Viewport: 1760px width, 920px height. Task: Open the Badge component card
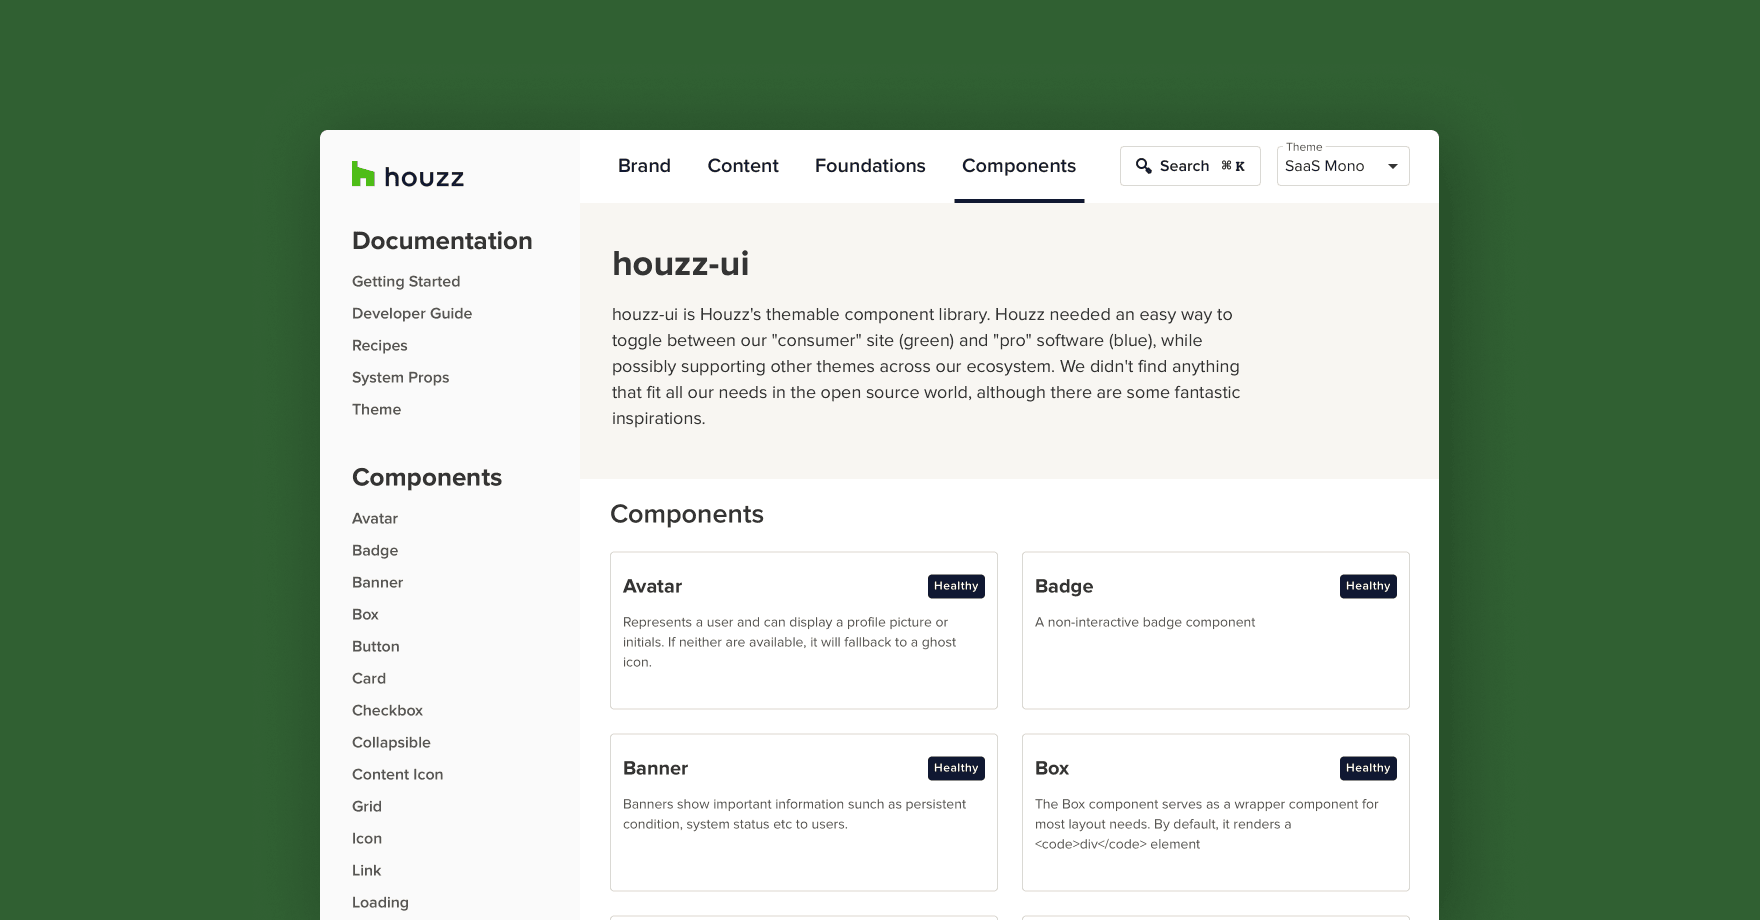[x=1216, y=631]
